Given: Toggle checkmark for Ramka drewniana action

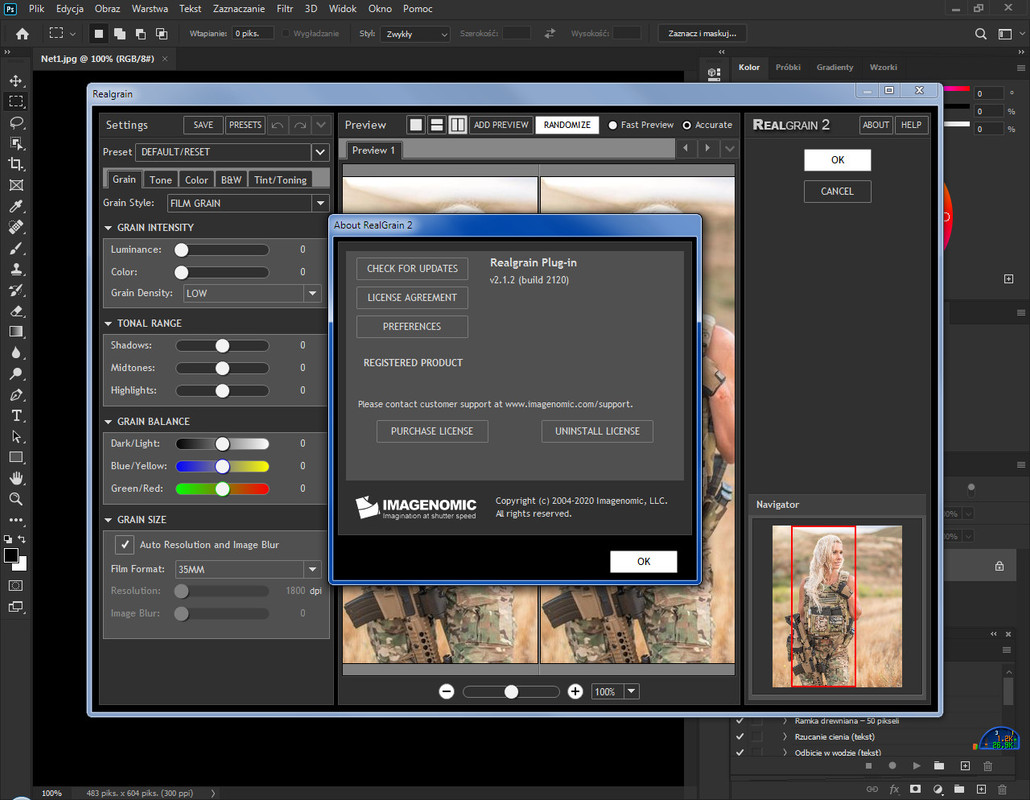Looking at the screenshot, I should [x=740, y=721].
